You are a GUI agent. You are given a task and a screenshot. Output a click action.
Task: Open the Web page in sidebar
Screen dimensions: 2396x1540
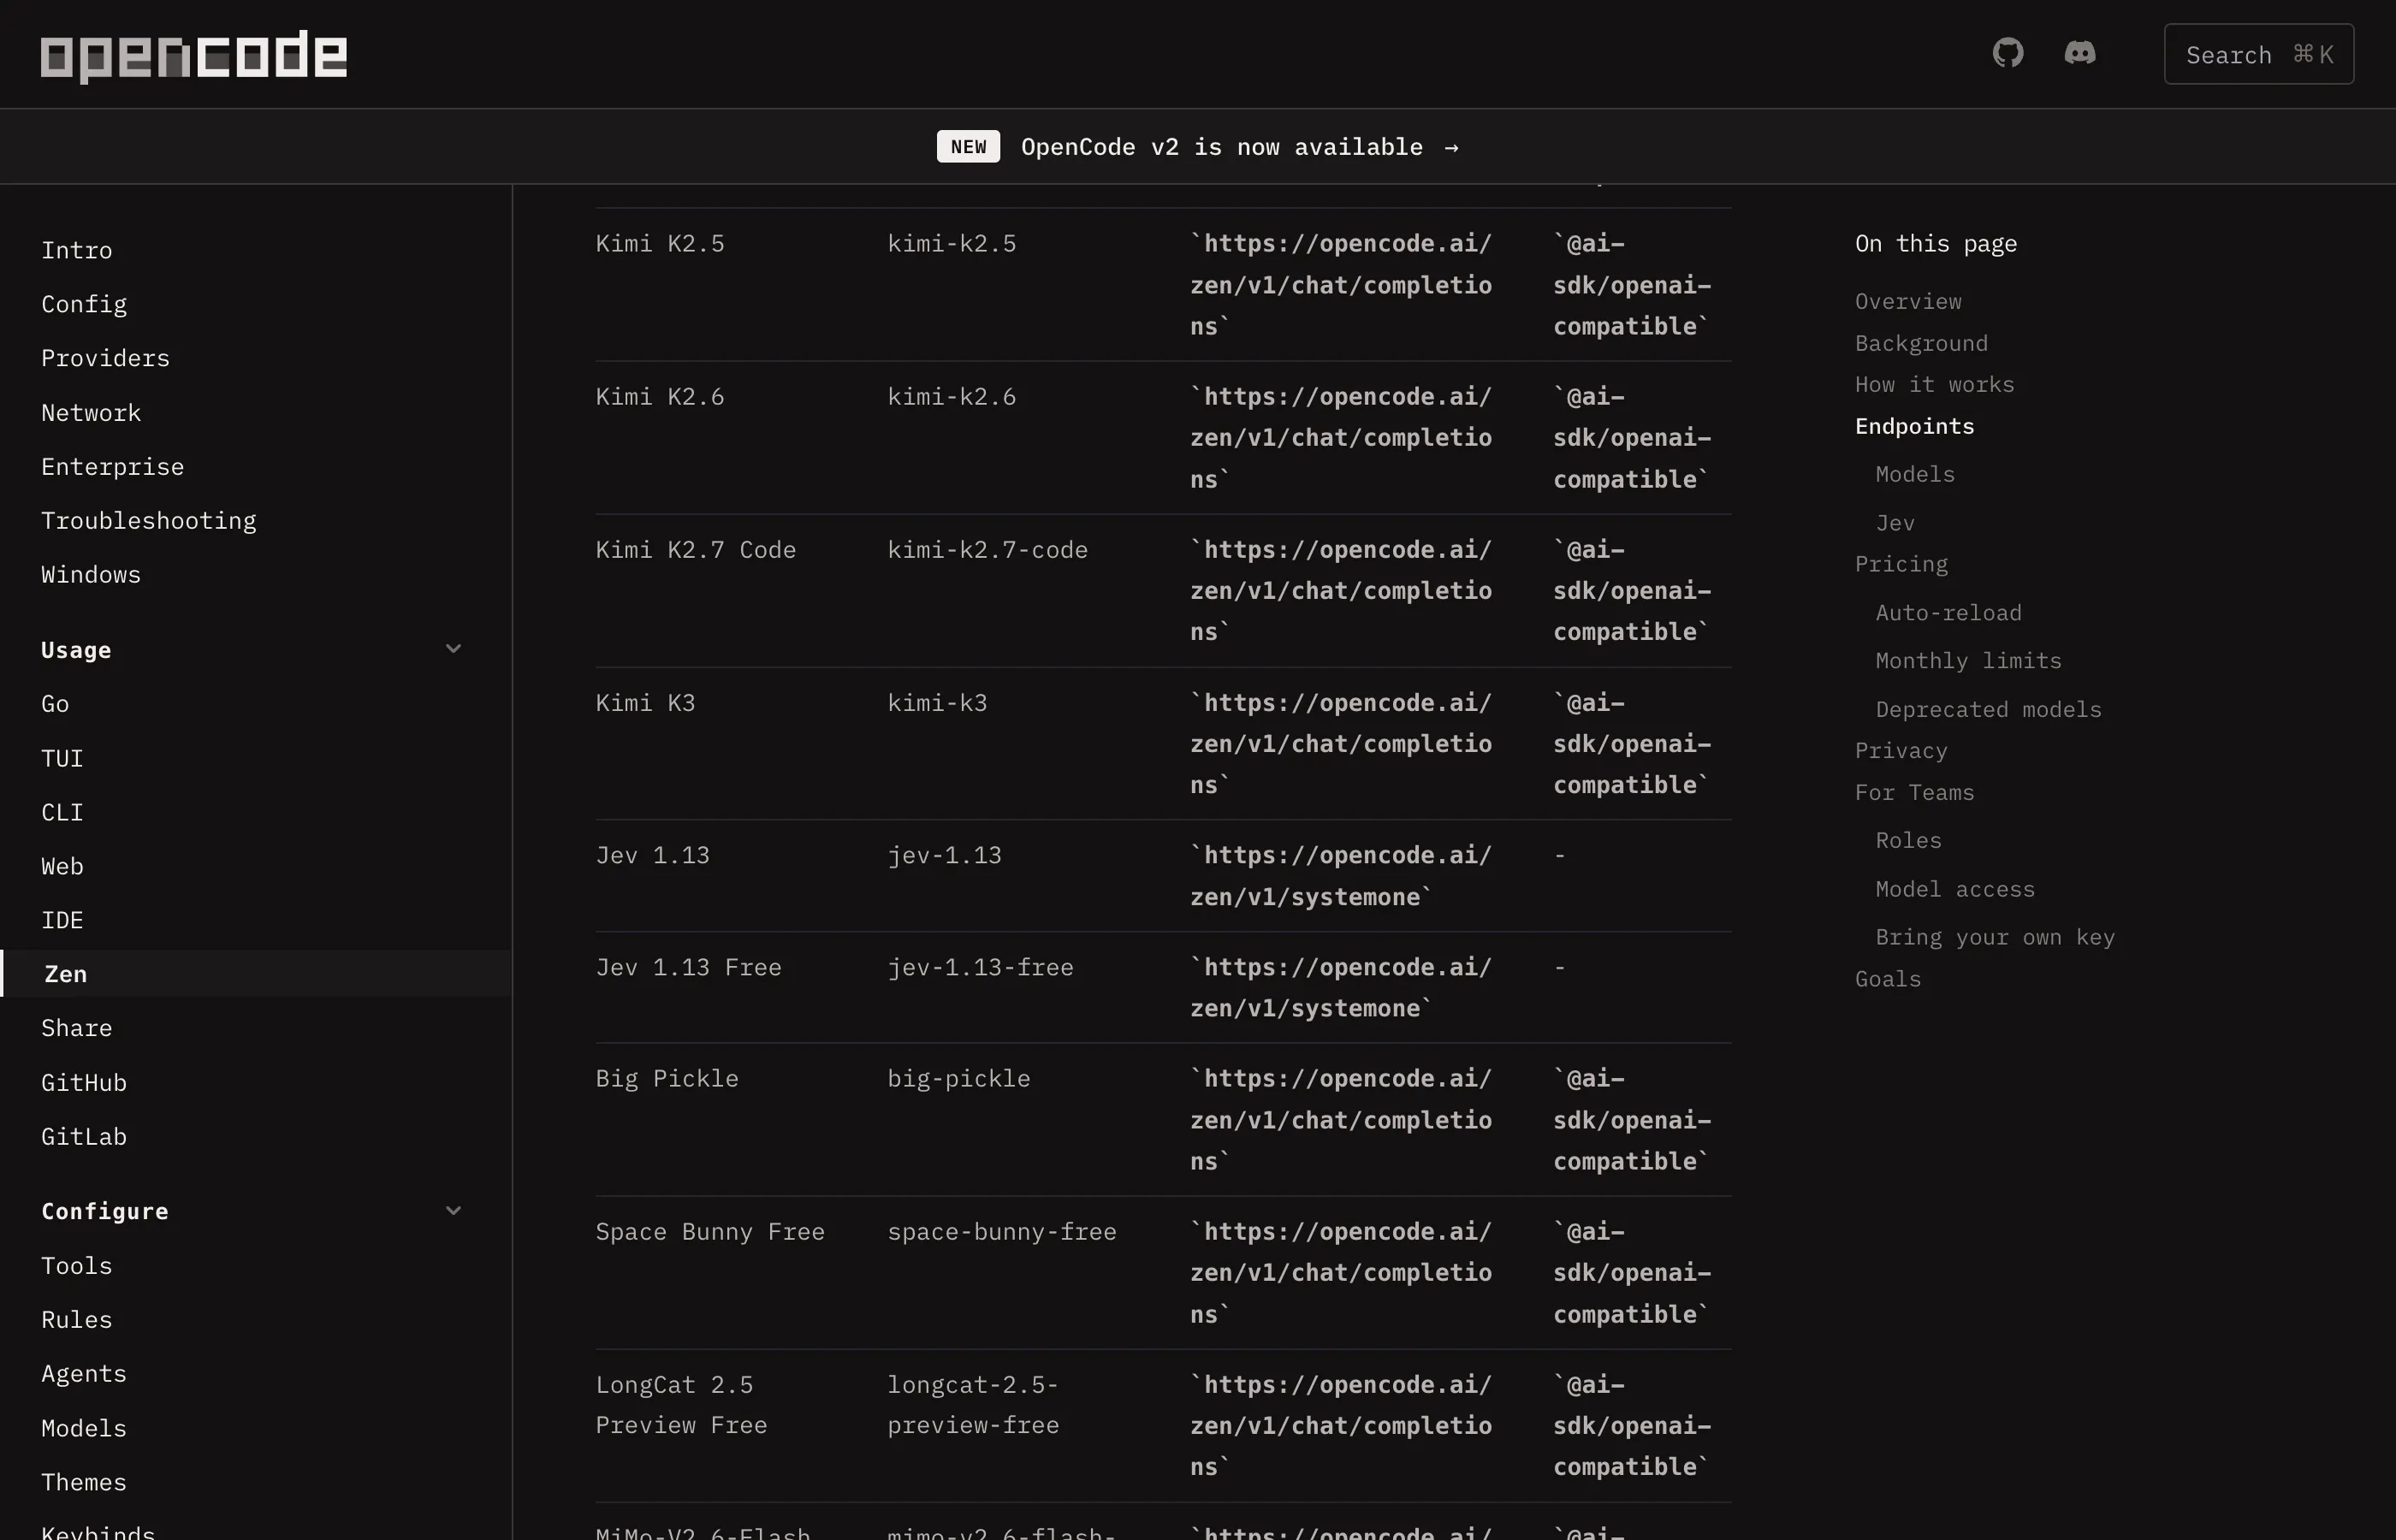click(62, 866)
